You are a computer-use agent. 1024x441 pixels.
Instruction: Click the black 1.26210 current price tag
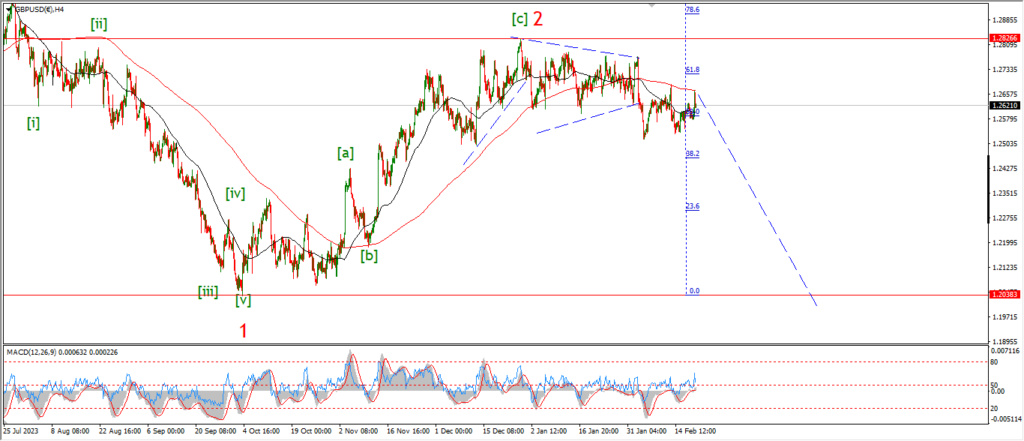click(1002, 105)
